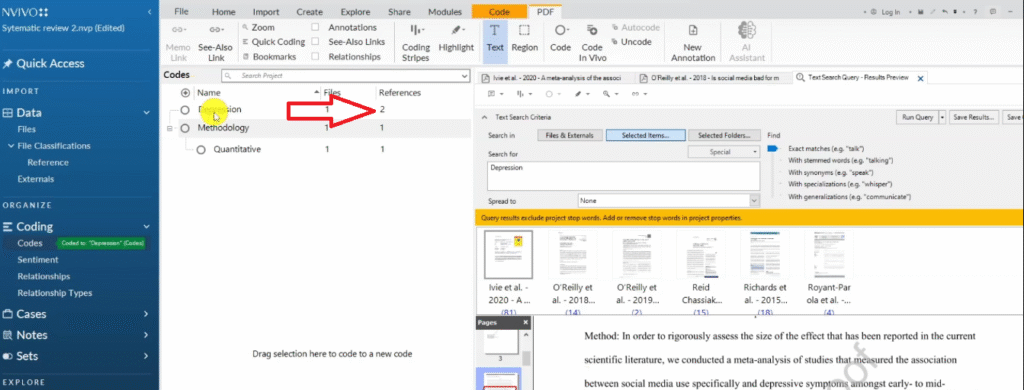Open the AI Assistant
1024x390 pixels.
pyautogui.click(x=746, y=42)
